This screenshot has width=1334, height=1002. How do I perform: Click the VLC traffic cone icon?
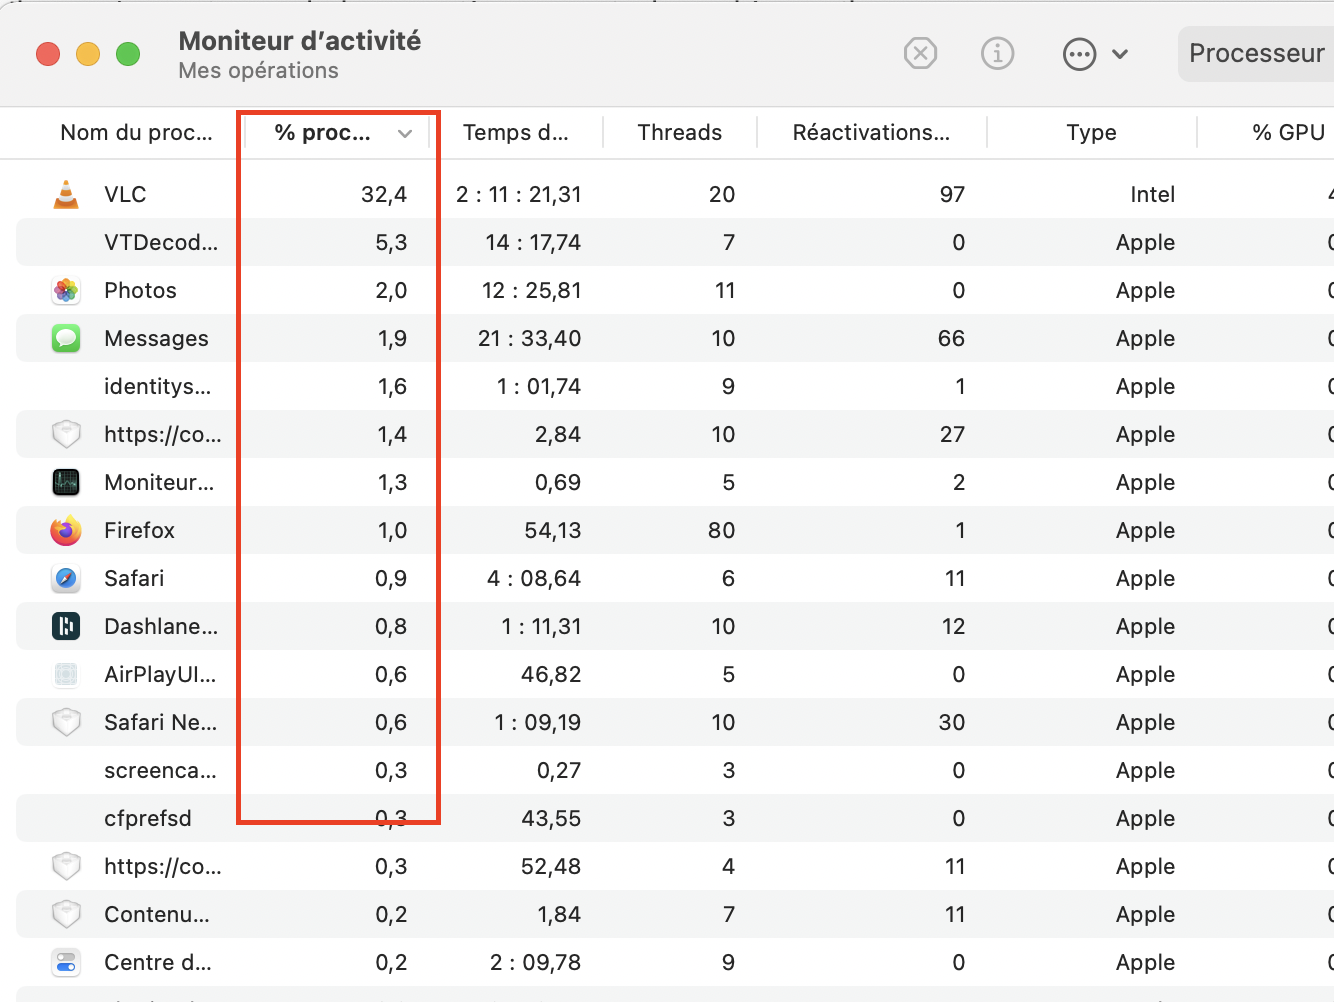tap(66, 194)
